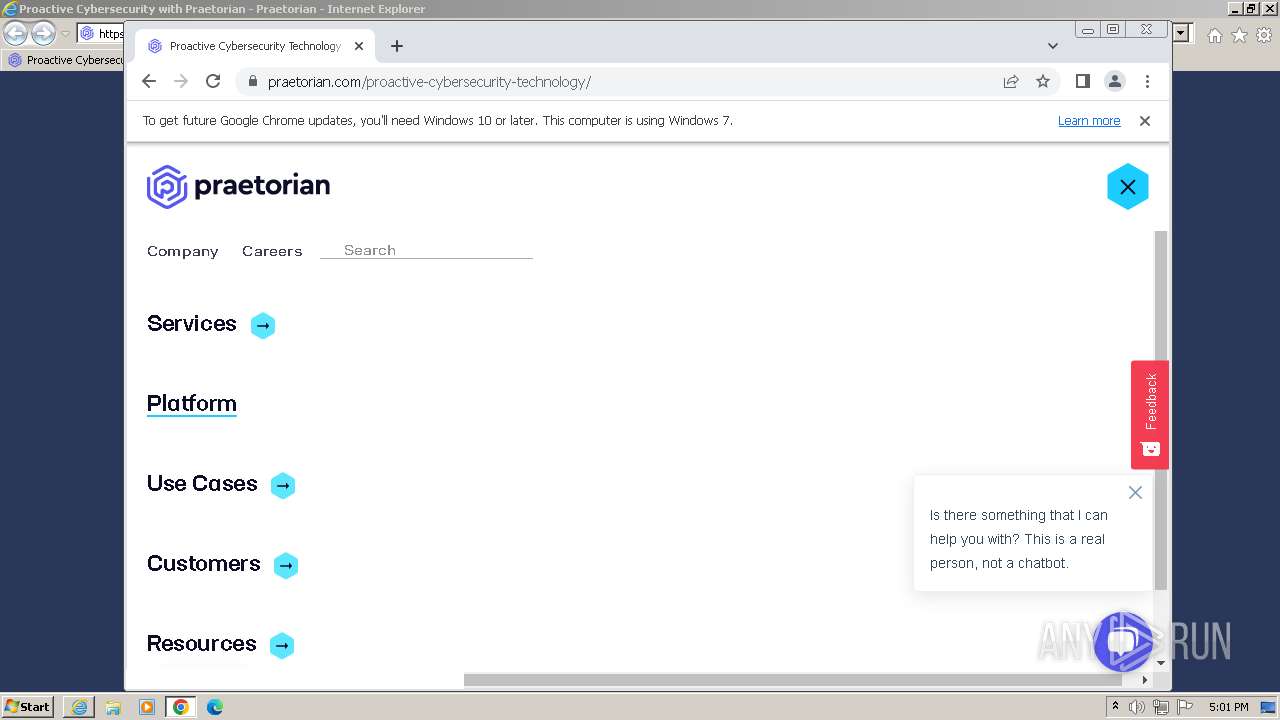Open the chat bubble widget

(x=1123, y=642)
